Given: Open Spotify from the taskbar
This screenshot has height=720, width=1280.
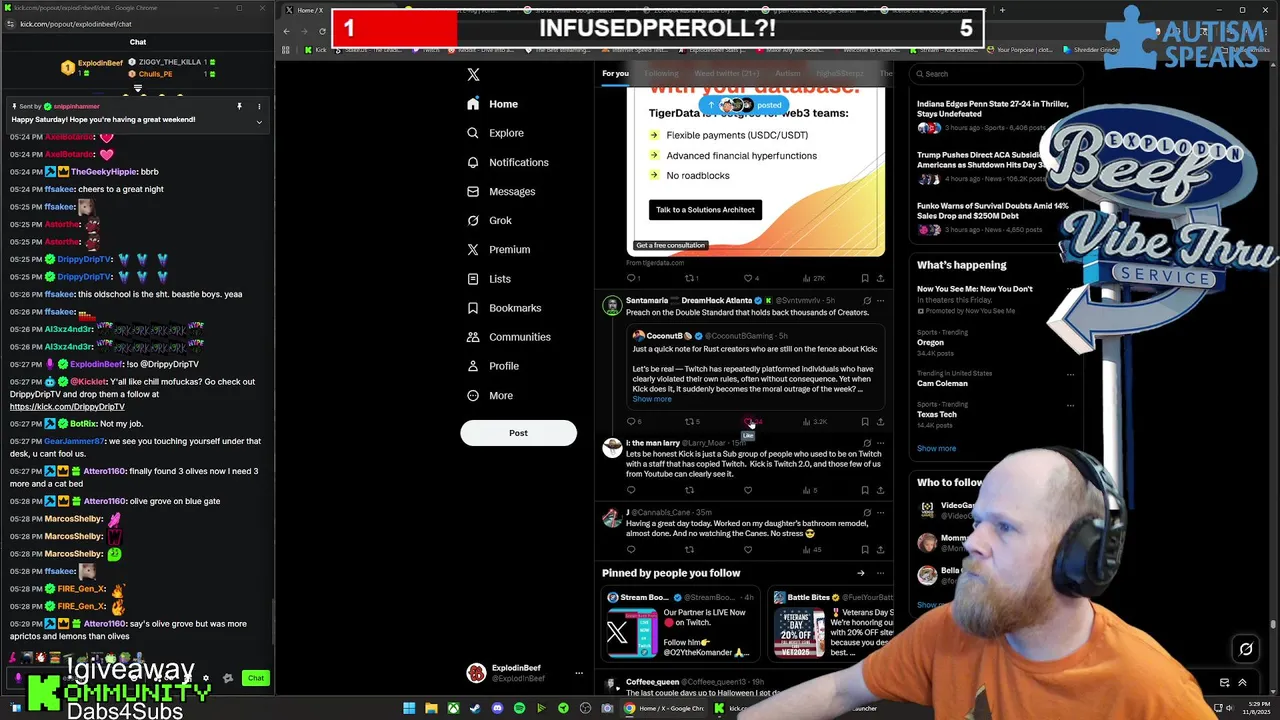Looking at the screenshot, I should click(519, 708).
